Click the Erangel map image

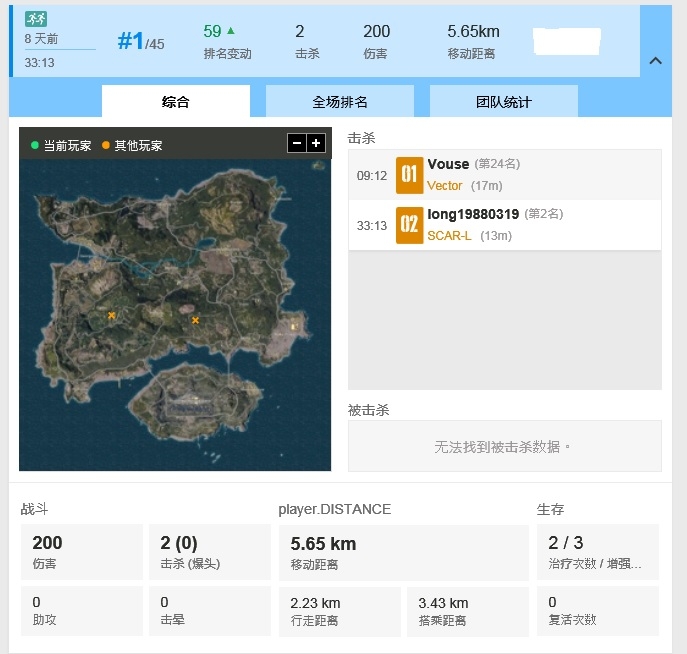pyautogui.click(x=175, y=315)
